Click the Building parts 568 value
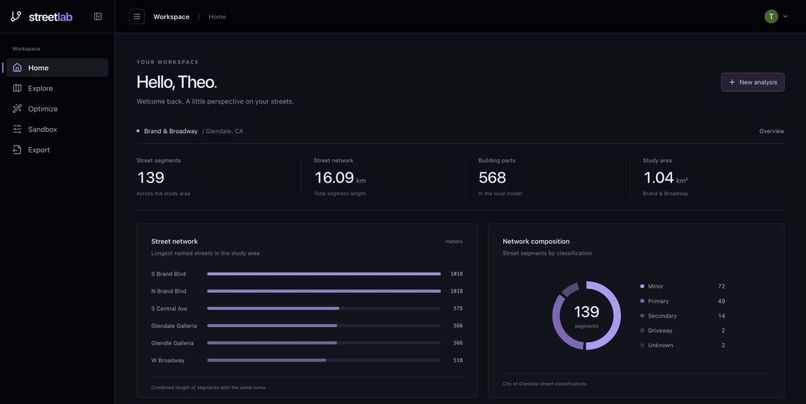The height and width of the screenshot is (404, 806). 492,177
